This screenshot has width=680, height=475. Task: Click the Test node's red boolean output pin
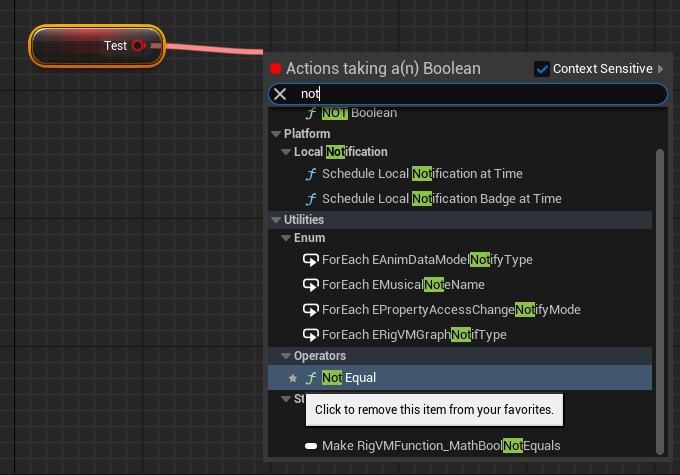(x=139, y=46)
